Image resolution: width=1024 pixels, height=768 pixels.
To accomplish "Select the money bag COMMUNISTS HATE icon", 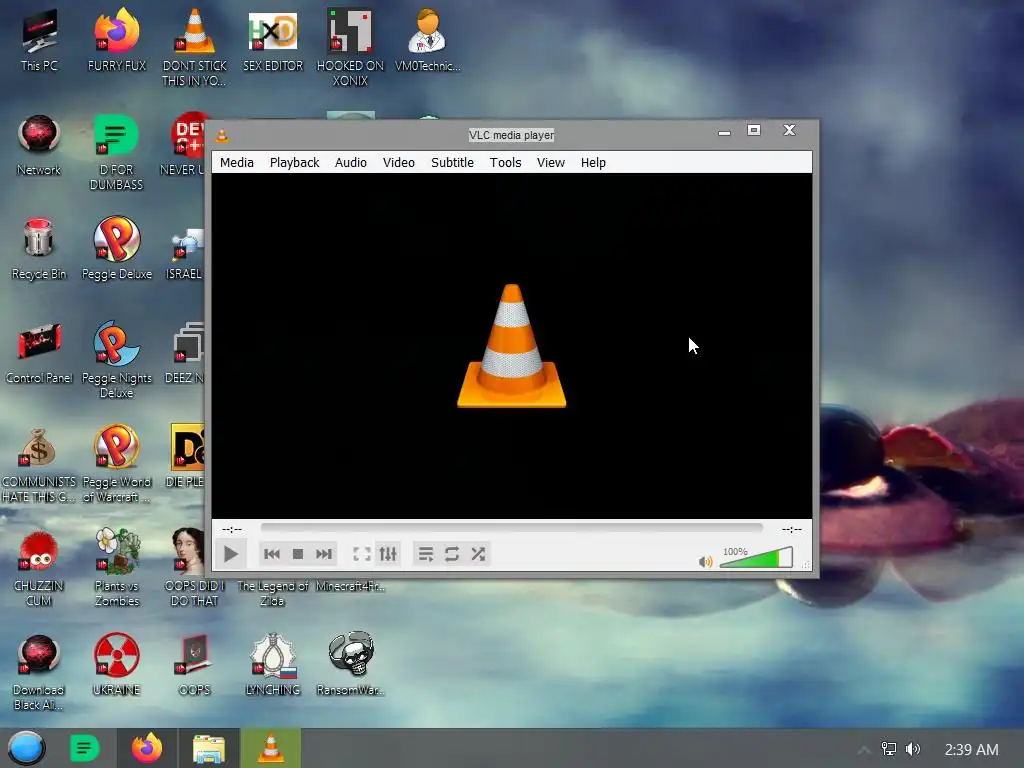I will point(39,464).
